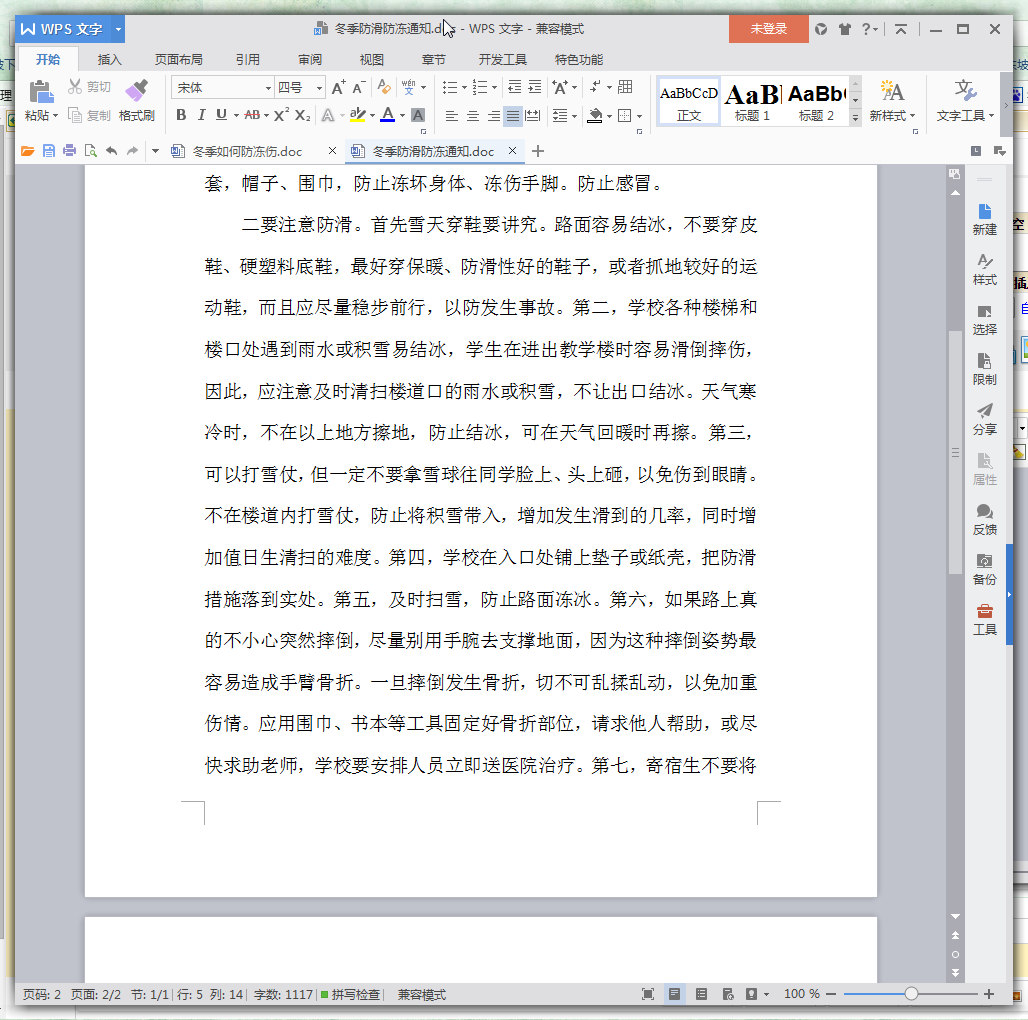Expand the numbered list dropdown arrow
Screen dimensions: 1028x1020
[494, 88]
